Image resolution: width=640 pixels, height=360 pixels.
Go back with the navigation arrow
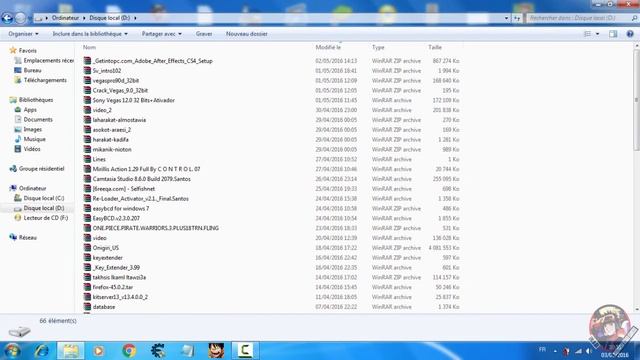(x=7, y=18)
